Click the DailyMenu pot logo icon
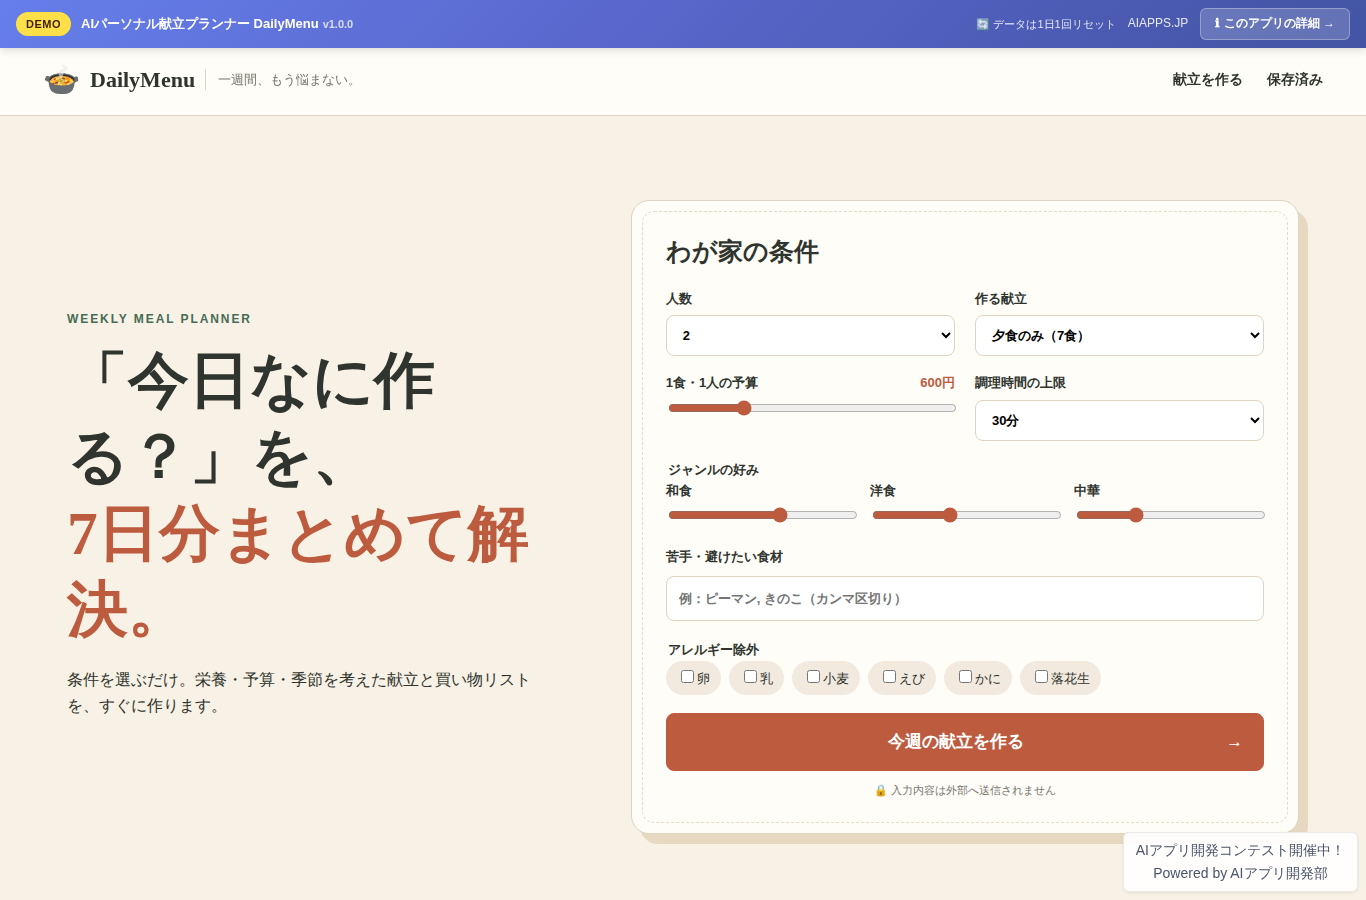 [x=62, y=80]
